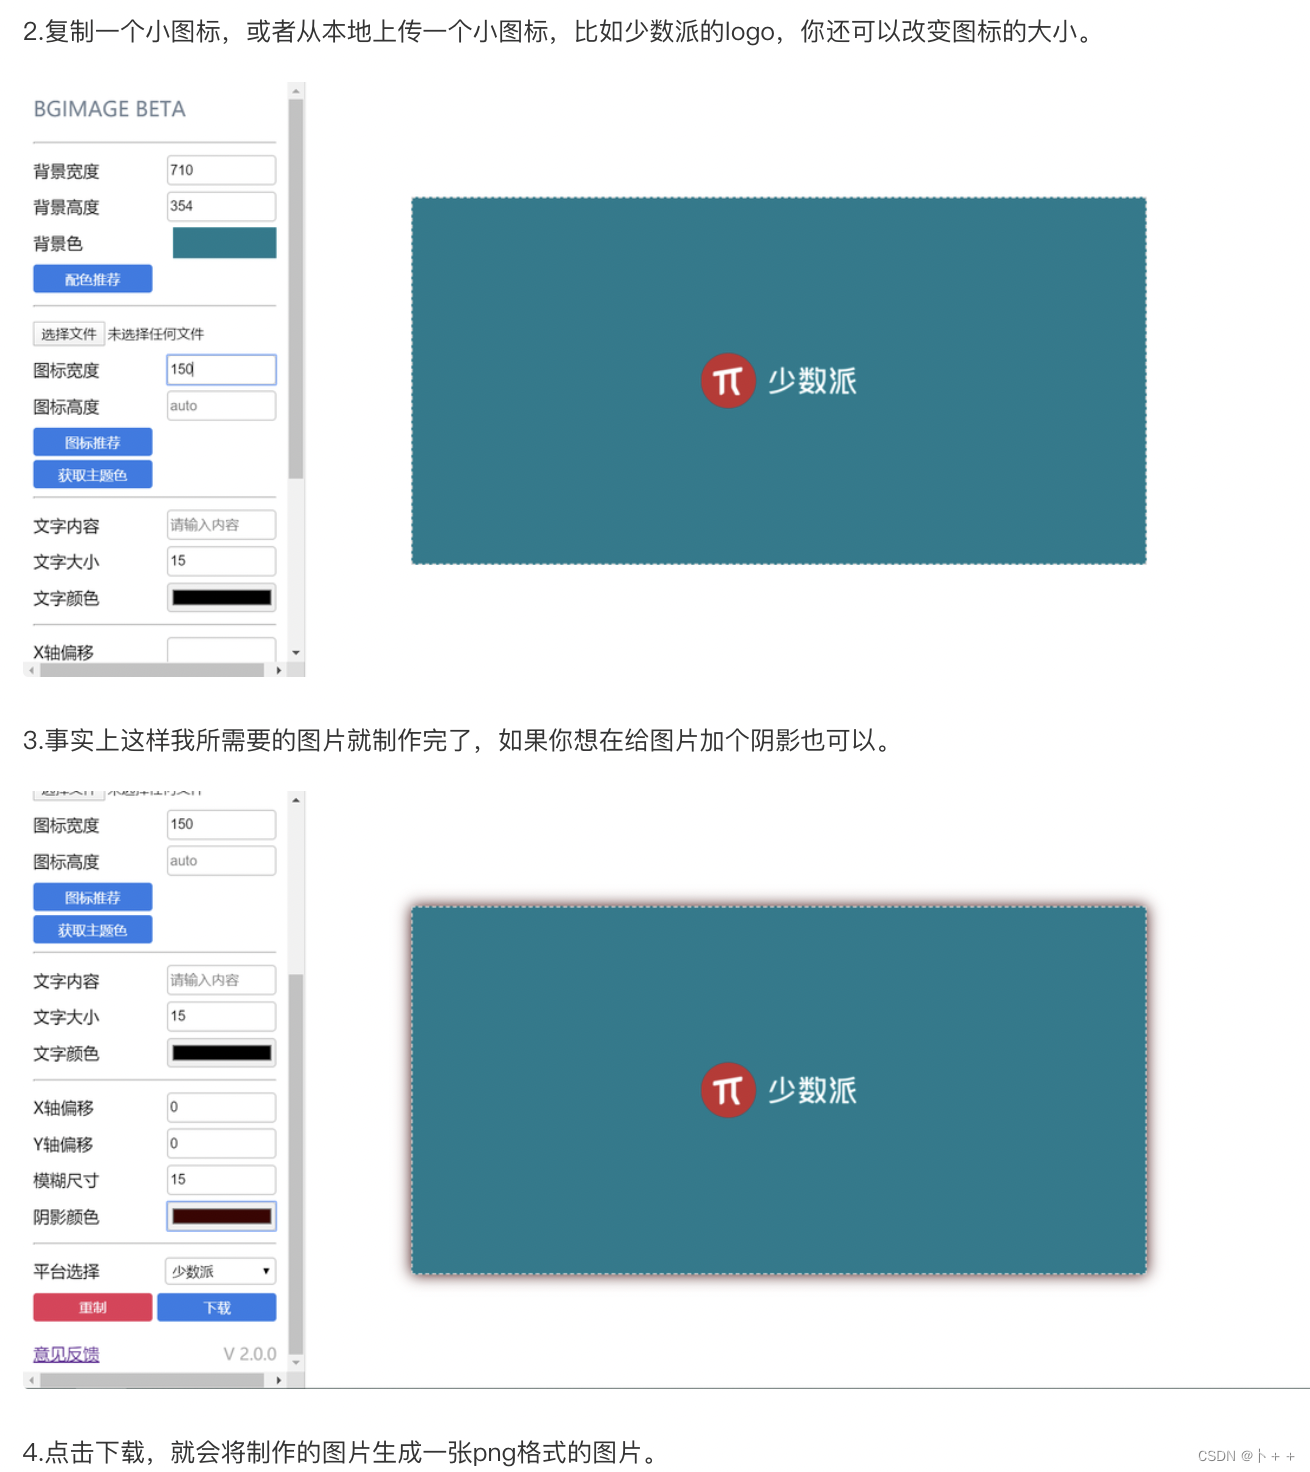Image resolution: width=1310 pixels, height=1472 pixels.
Task: Click the upper panel horizontal scroll left arrow
Action: [32, 670]
